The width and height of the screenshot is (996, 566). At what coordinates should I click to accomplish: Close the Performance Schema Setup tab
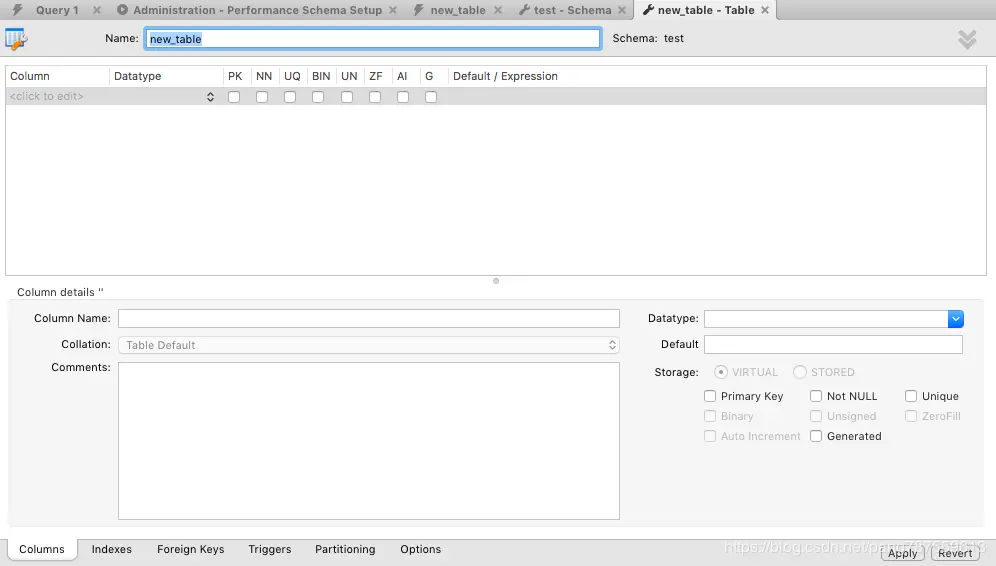(393, 10)
